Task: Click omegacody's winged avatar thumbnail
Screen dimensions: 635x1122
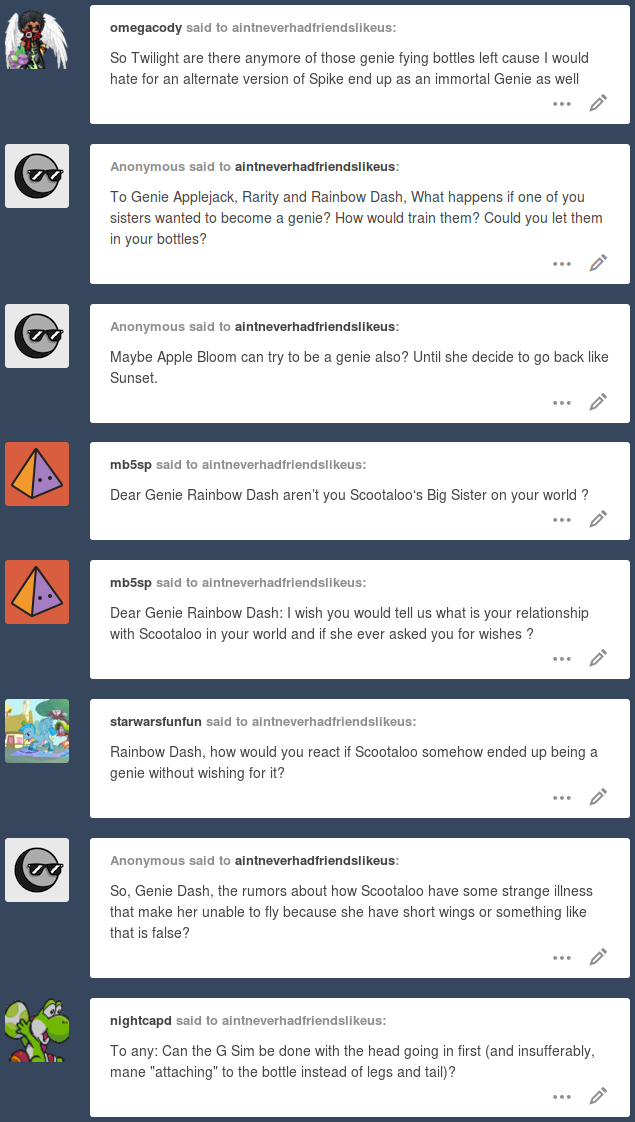Action: click(37, 37)
